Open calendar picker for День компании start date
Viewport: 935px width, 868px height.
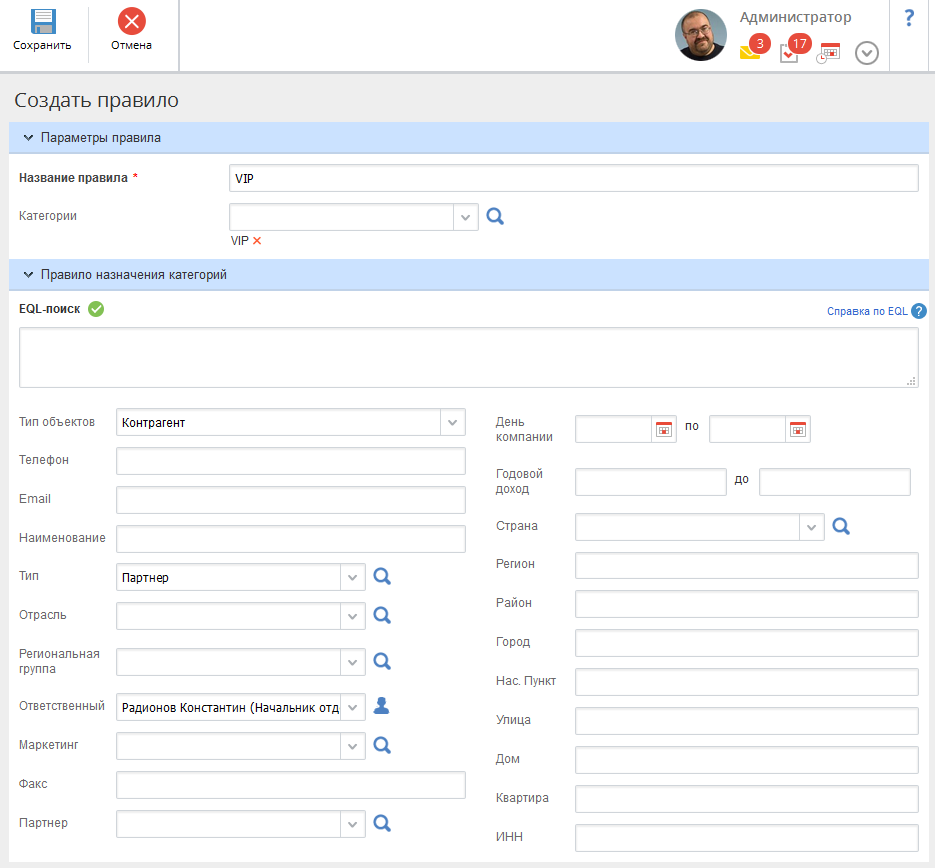coord(664,429)
